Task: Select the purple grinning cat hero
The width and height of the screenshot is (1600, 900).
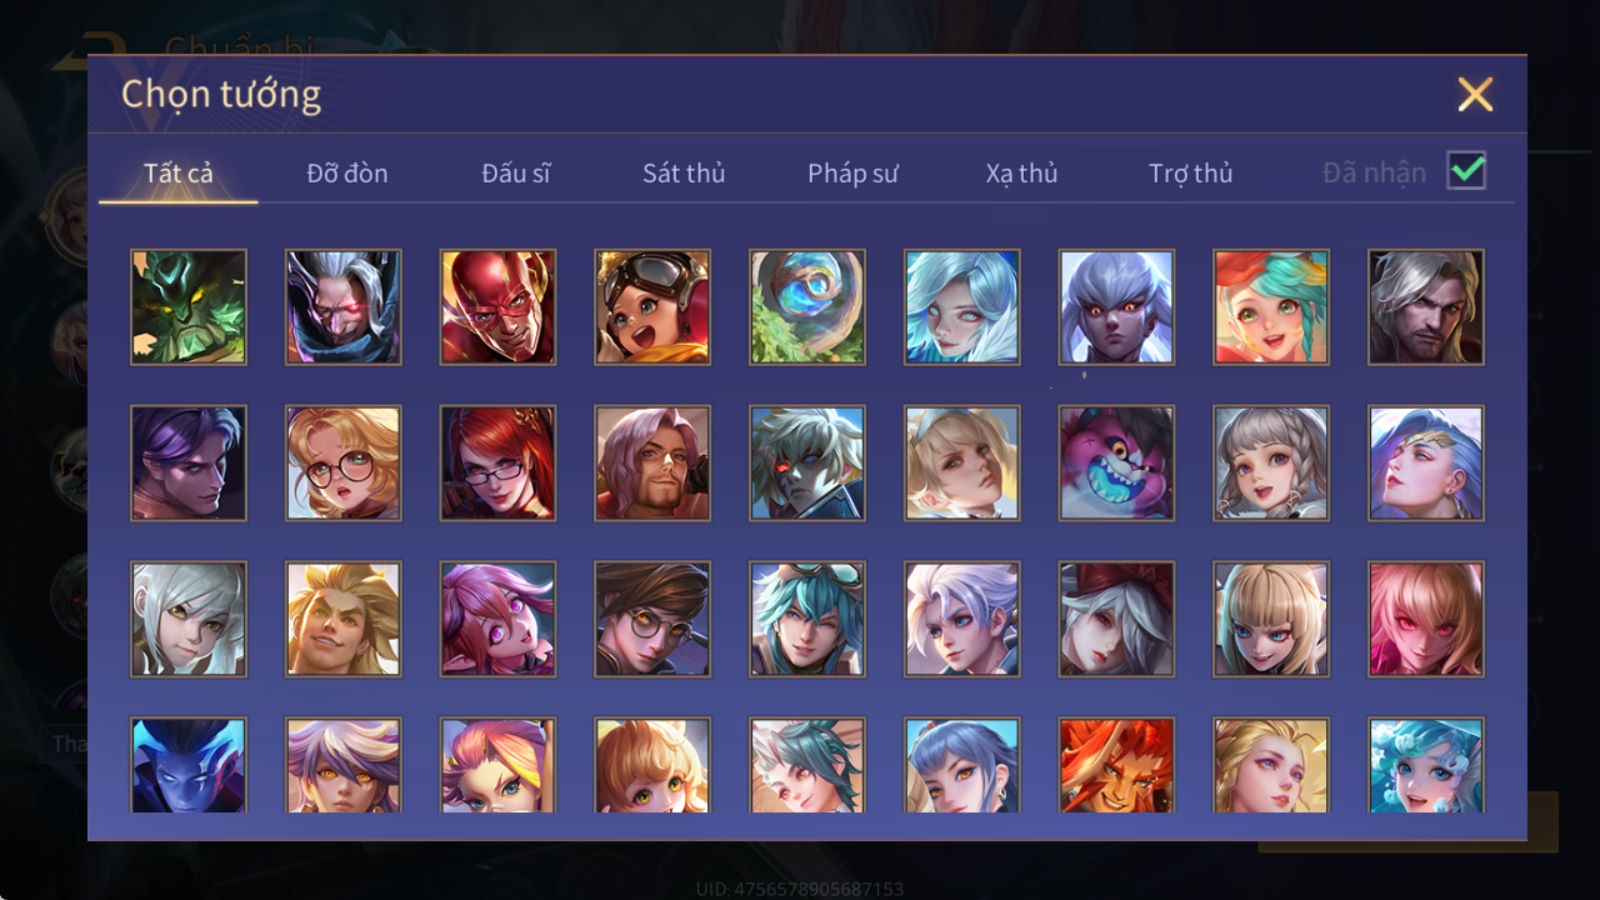Action: 1116,463
